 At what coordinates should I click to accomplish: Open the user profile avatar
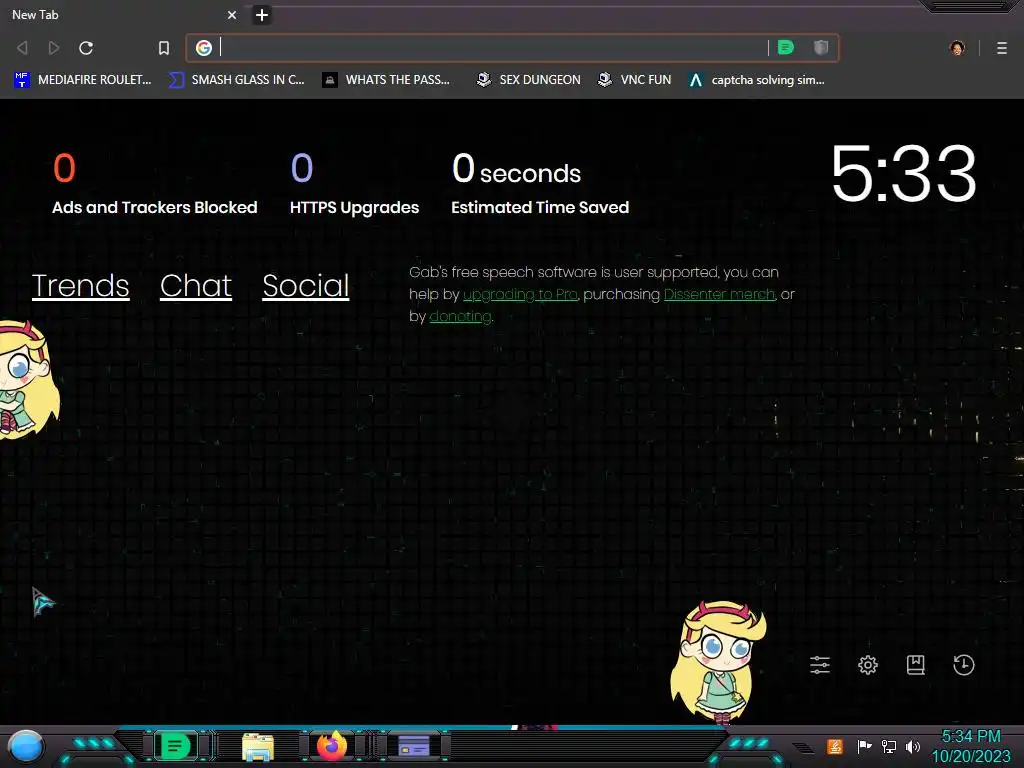[957, 48]
